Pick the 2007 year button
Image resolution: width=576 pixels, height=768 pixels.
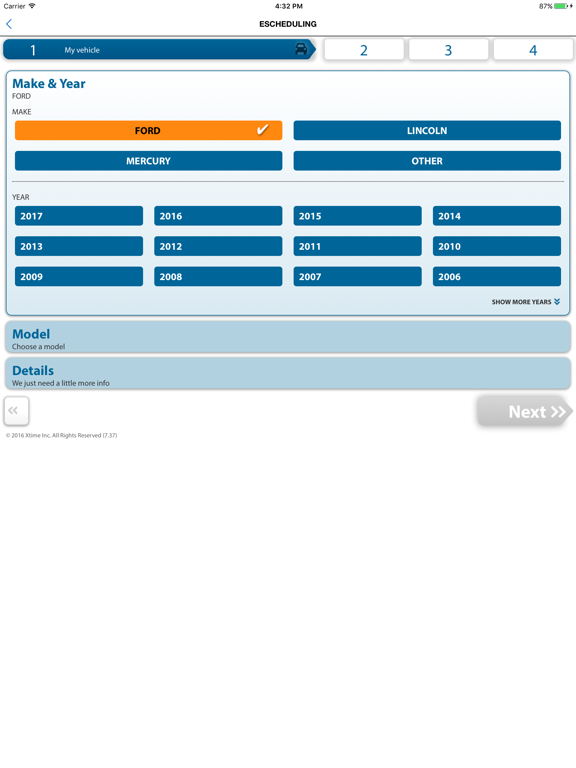click(x=358, y=277)
